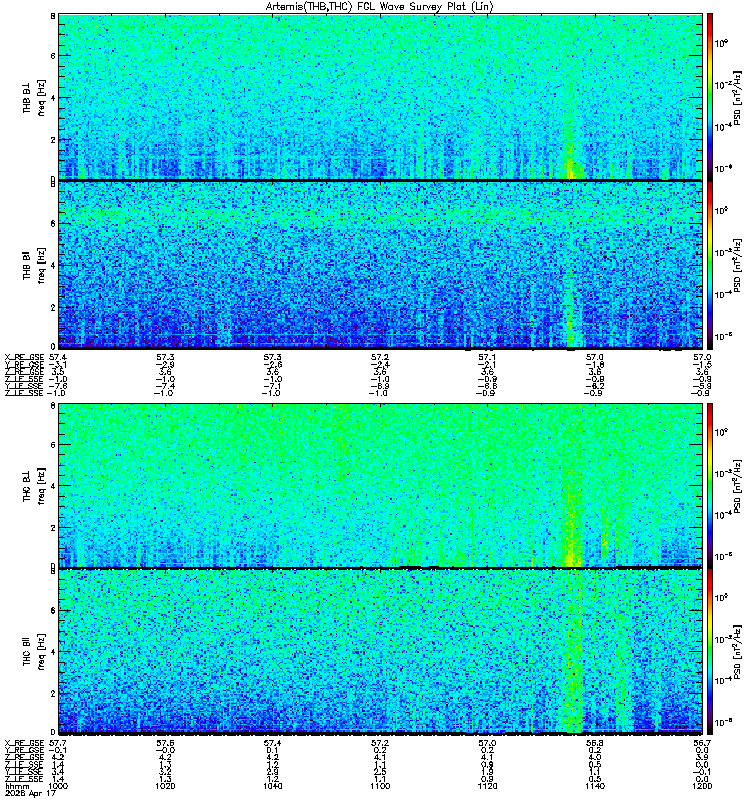Click the THB B⊥ panel color bar
Image resolution: width=750 pixels, height=800 pixels.
[710, 96]
